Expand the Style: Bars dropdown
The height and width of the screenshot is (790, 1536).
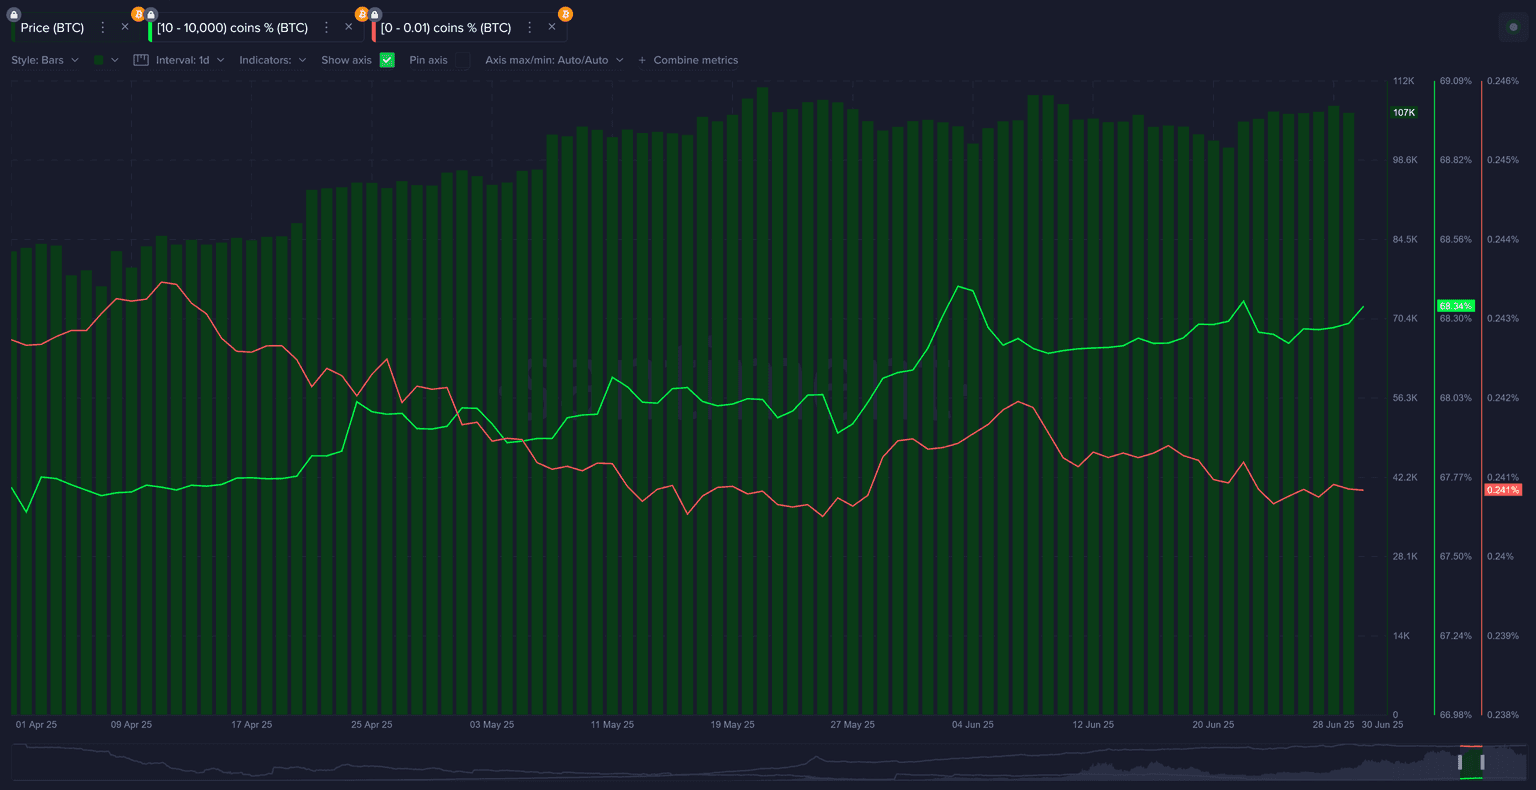[x=45, y=60]
